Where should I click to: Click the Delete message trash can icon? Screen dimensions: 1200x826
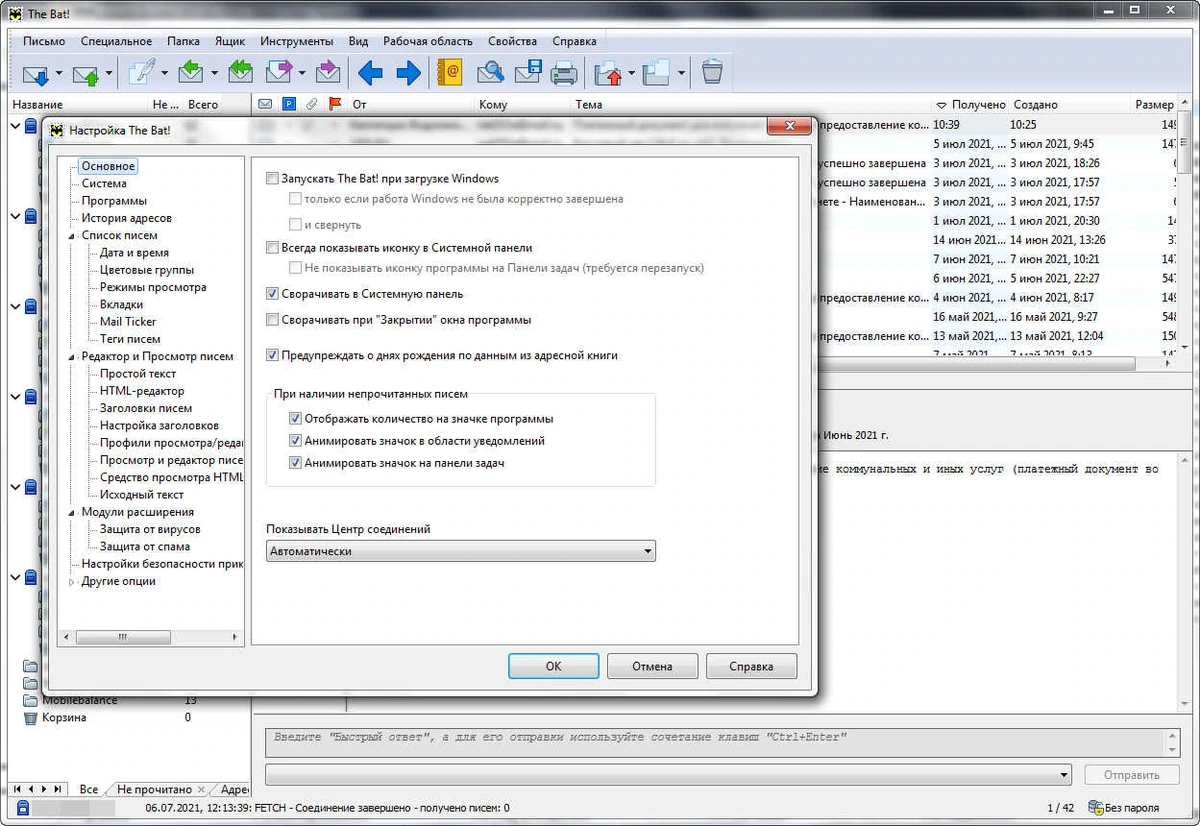click(711, 72)
